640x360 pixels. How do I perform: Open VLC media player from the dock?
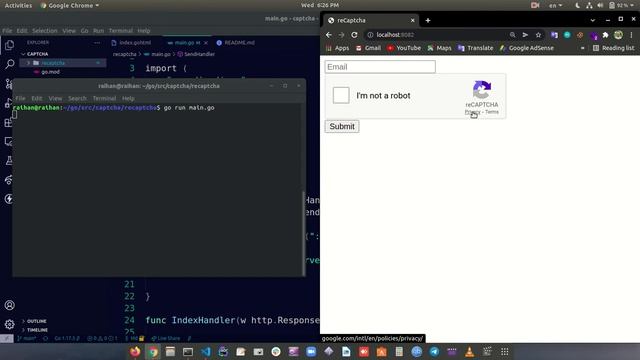(469, 351)
